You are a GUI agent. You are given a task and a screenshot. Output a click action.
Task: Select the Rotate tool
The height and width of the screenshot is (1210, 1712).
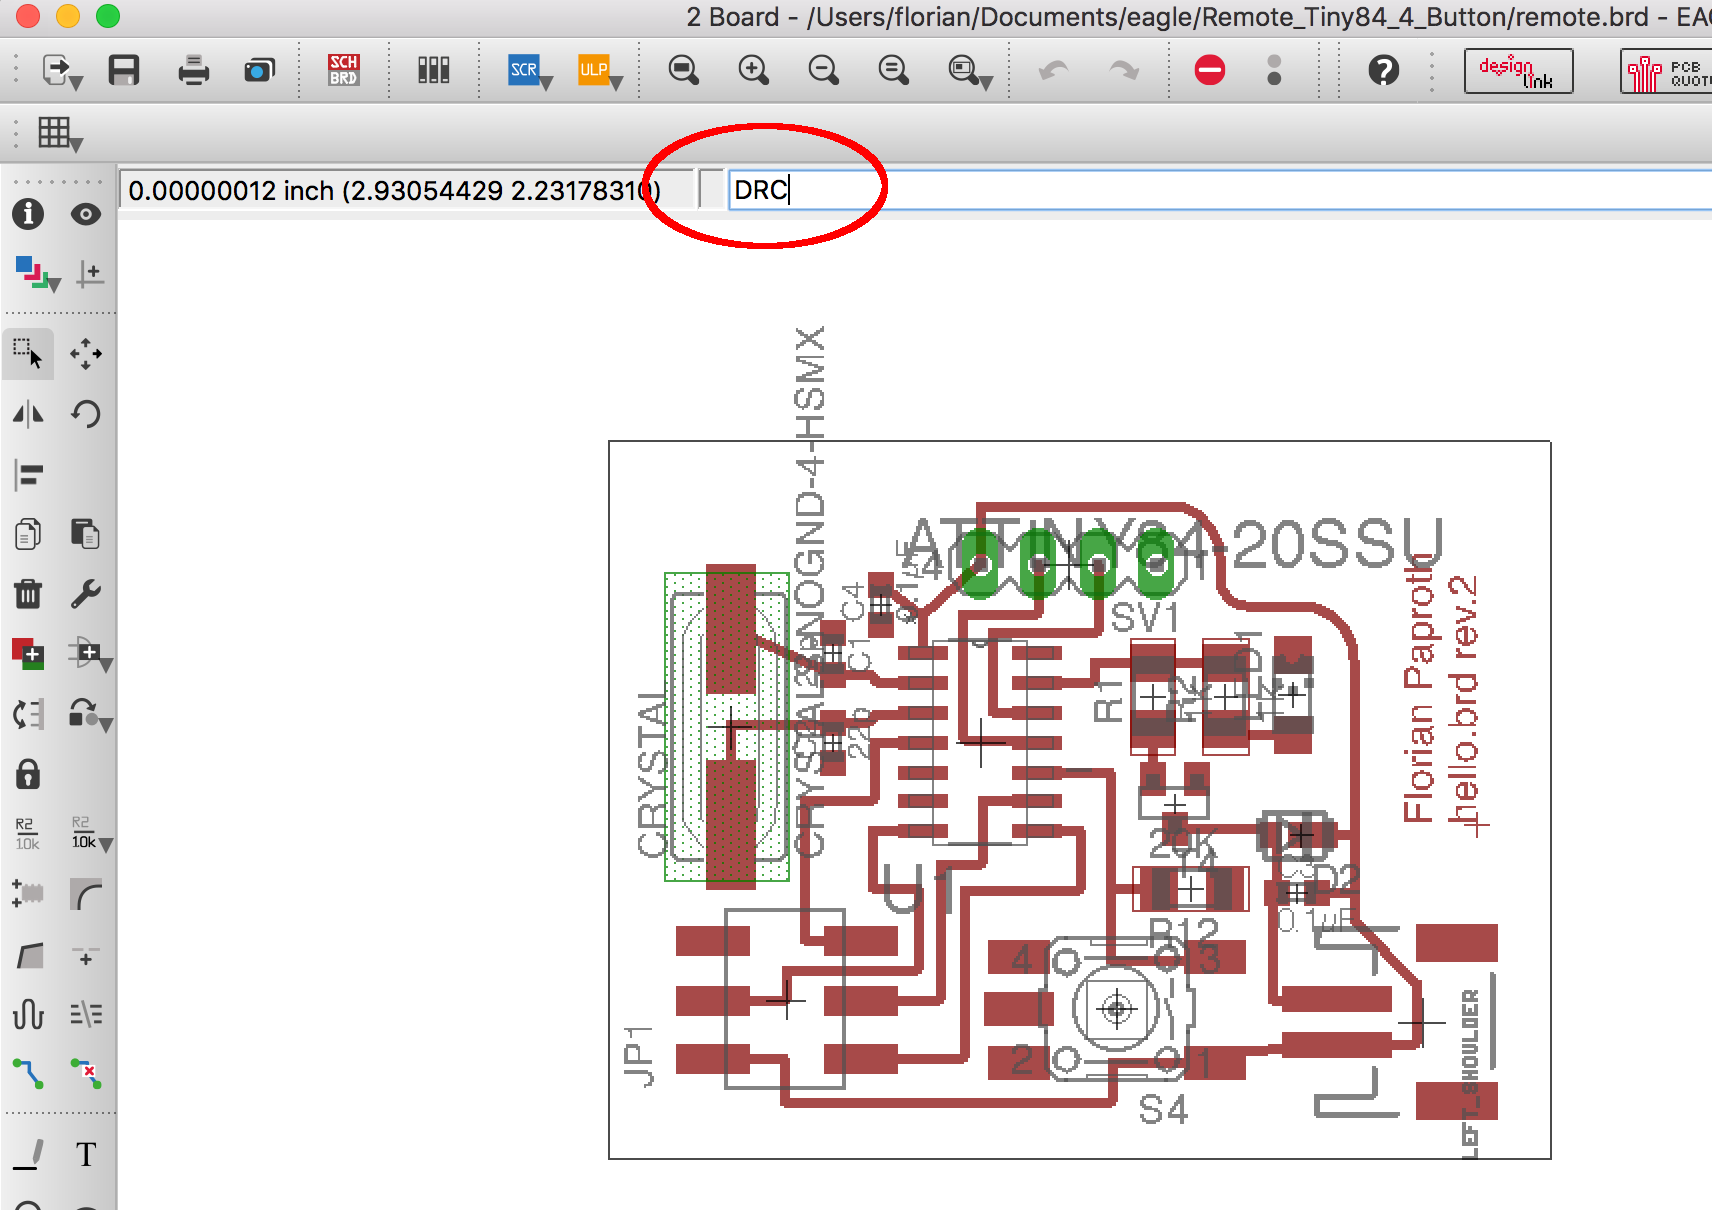coord(86,413)
